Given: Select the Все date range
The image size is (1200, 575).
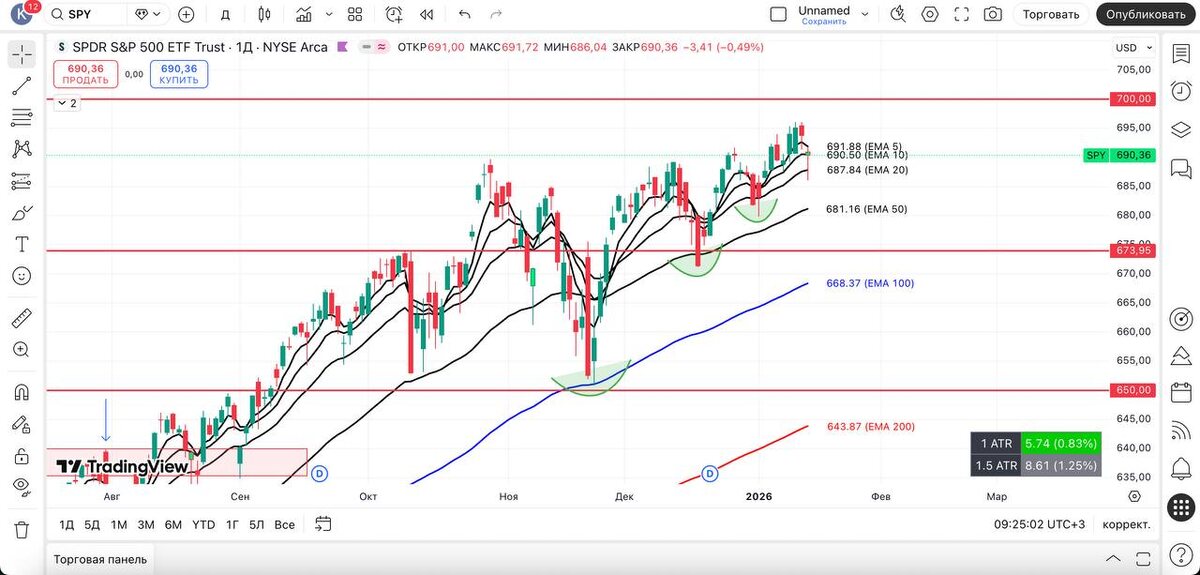Looking at the screenshot, I should point(284,524).
